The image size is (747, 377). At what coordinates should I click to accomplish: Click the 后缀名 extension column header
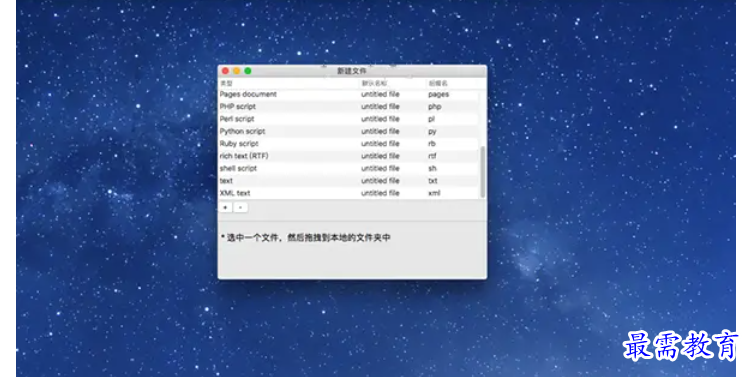point(438,83)
